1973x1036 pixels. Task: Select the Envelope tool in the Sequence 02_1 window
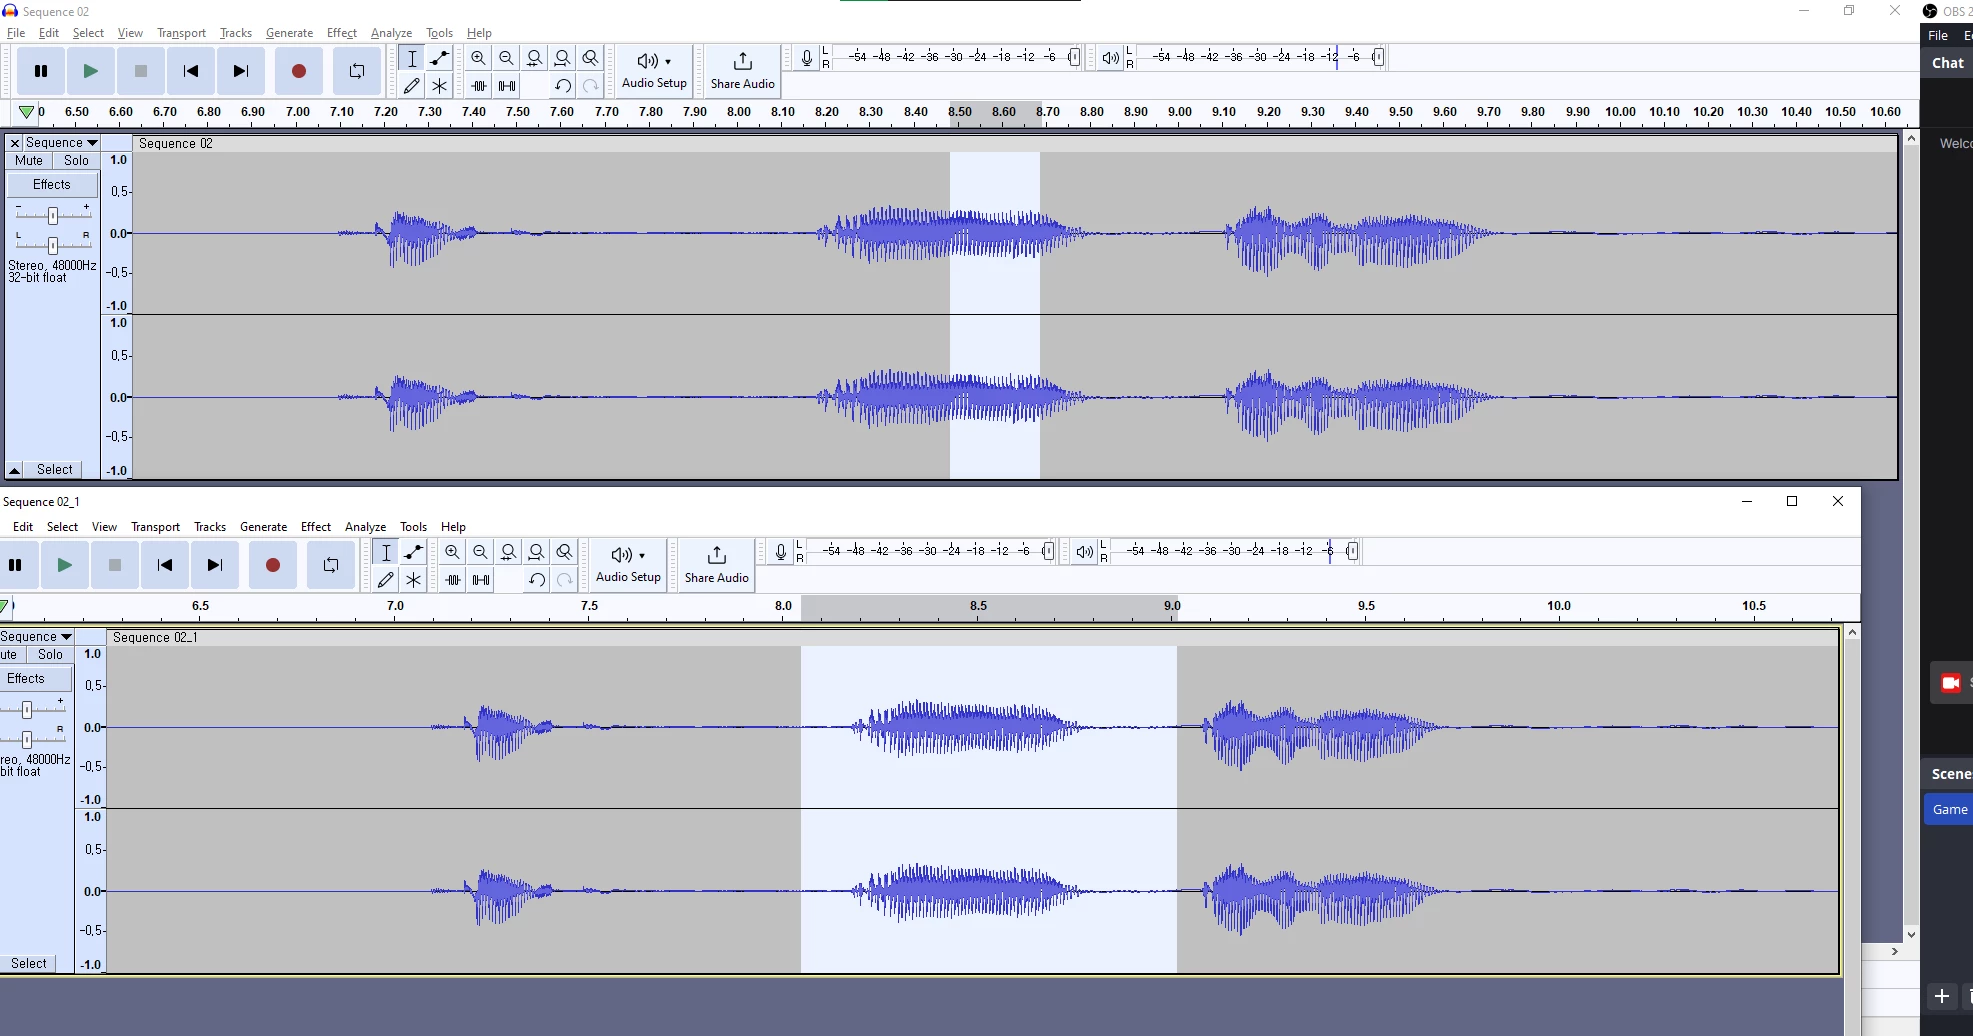[413, 552]
